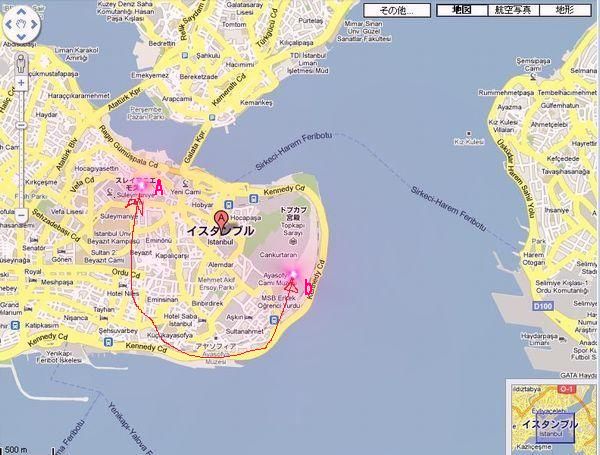600x455 pixels.
Task: Click the Binbirdirek label
Action: (x=207, y=303)
